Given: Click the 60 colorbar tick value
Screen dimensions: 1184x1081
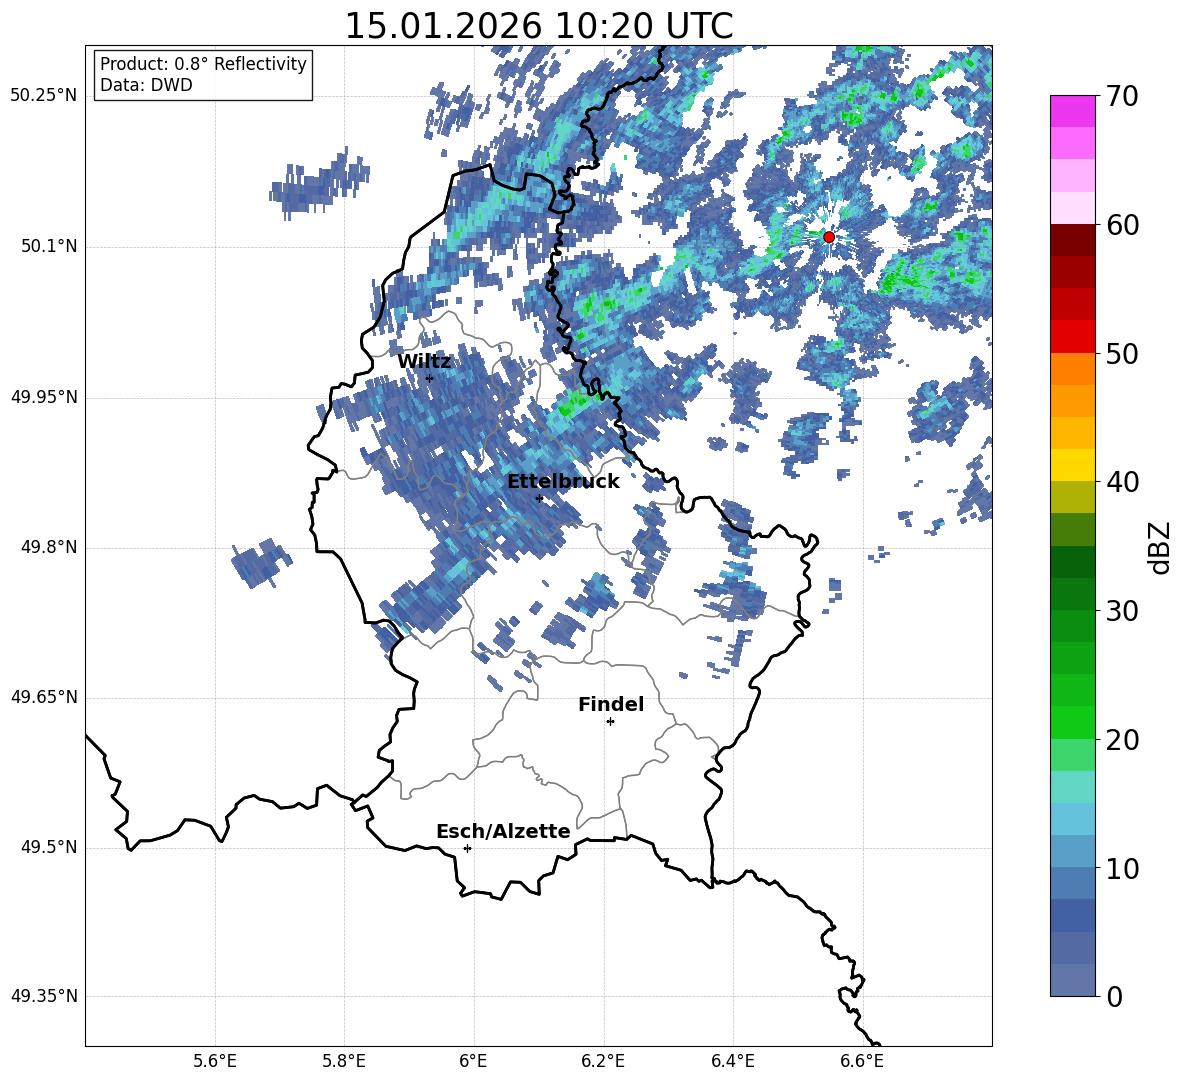Looking at the screenshot, I should 1123,225.
